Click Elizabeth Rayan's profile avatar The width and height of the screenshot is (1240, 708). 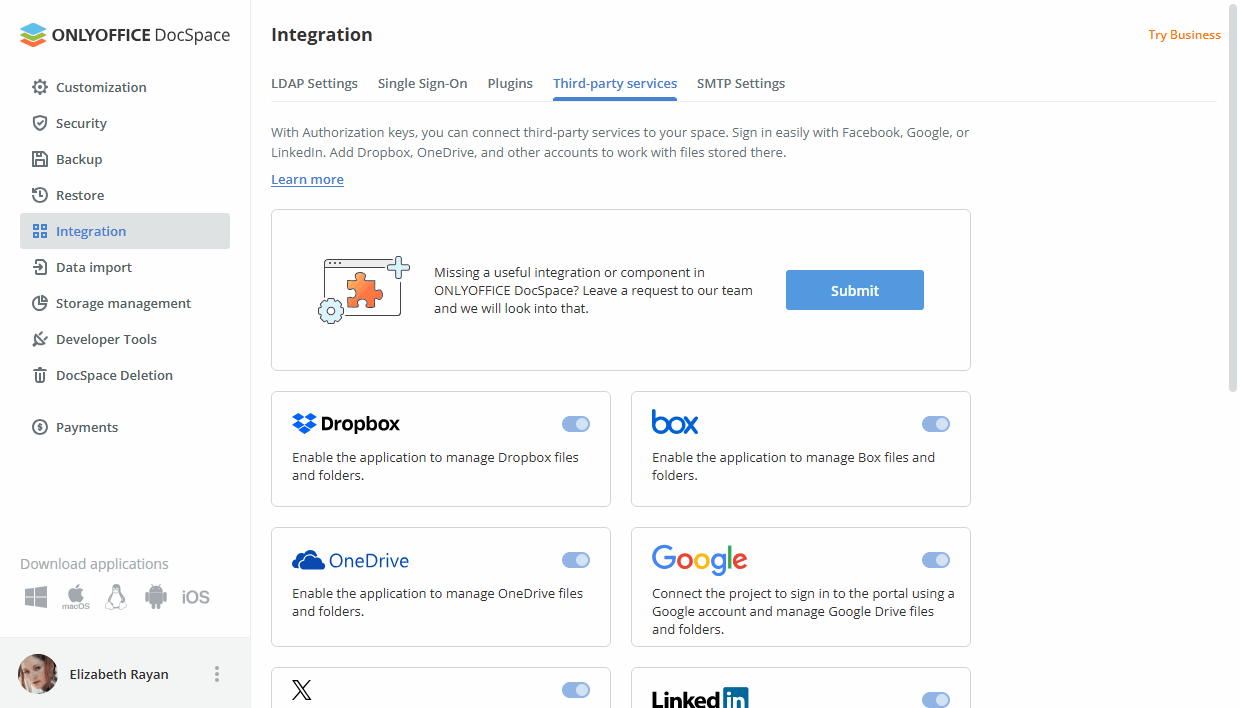37,674
